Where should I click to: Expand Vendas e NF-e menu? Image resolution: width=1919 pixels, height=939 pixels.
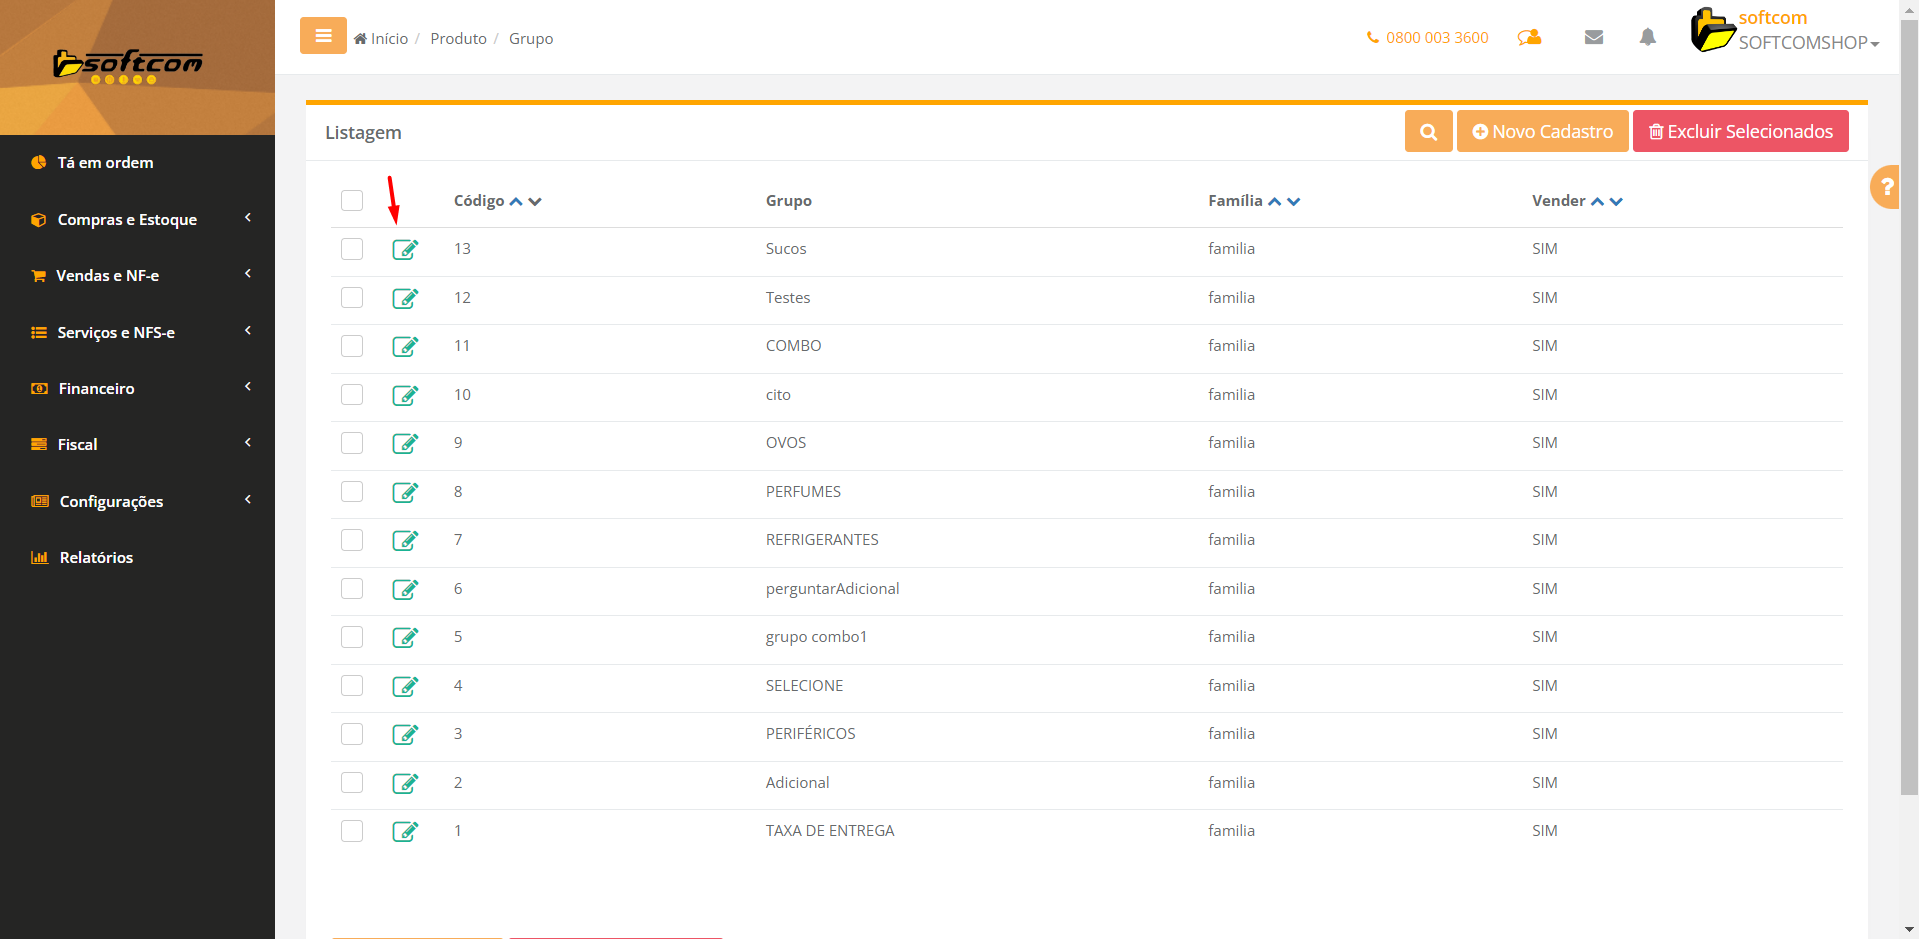(137, 275)
